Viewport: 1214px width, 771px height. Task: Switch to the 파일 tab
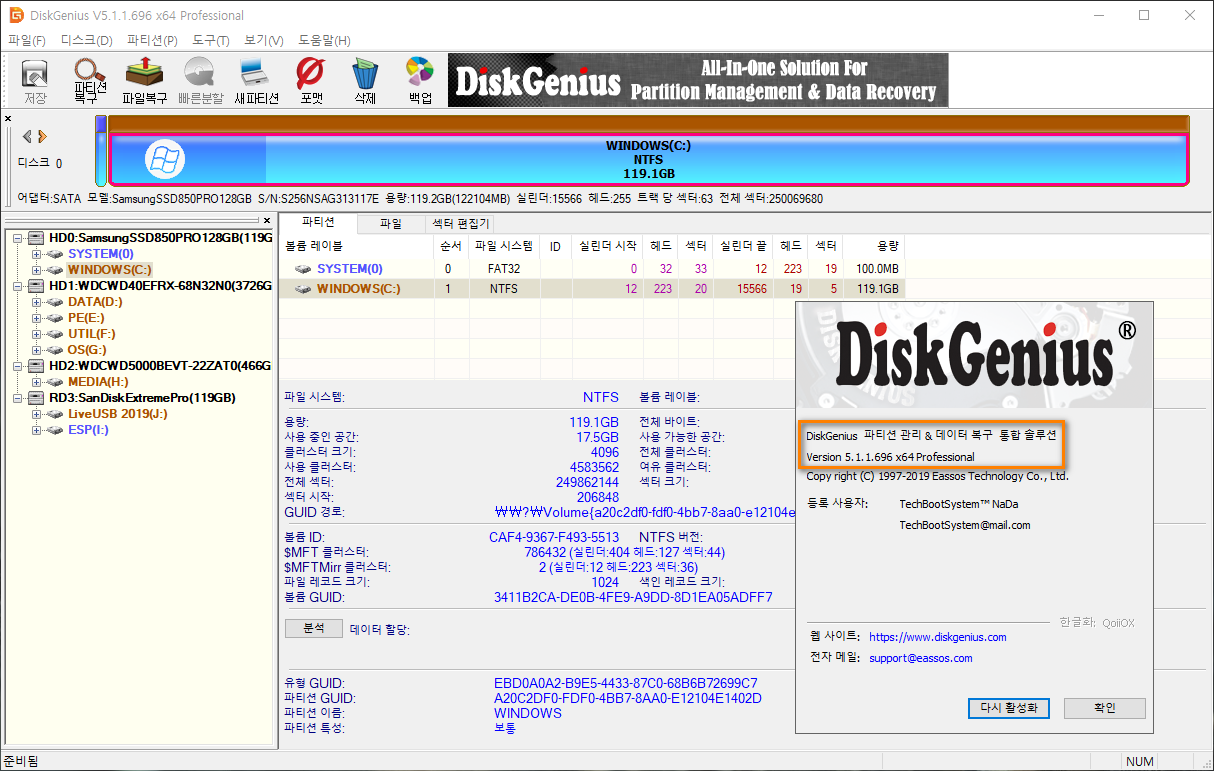390,224
